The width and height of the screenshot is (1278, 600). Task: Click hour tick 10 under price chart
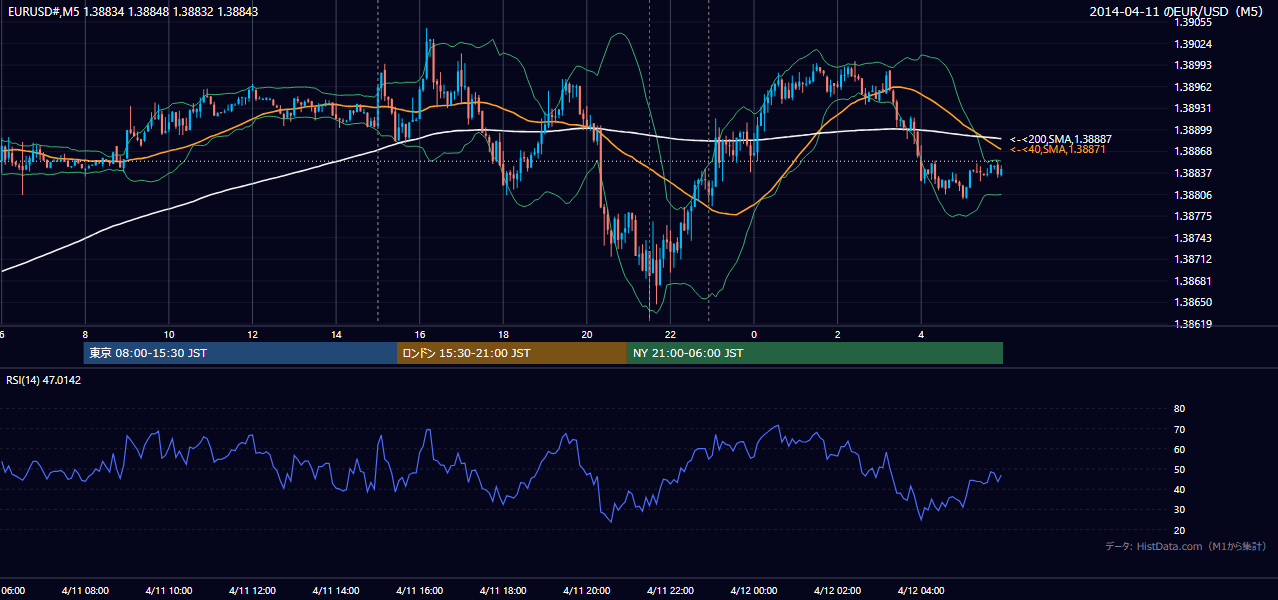click(169, 335)
